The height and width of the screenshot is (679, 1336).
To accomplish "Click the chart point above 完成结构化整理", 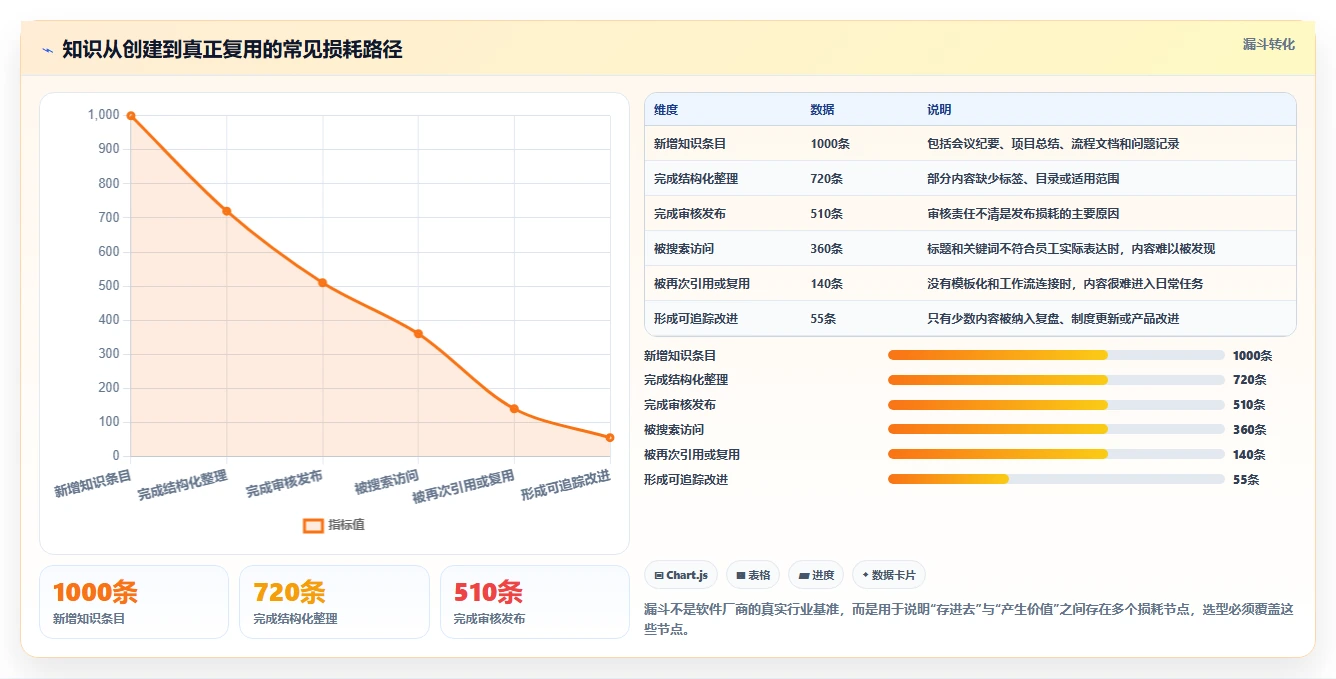I will pos(227,211).
